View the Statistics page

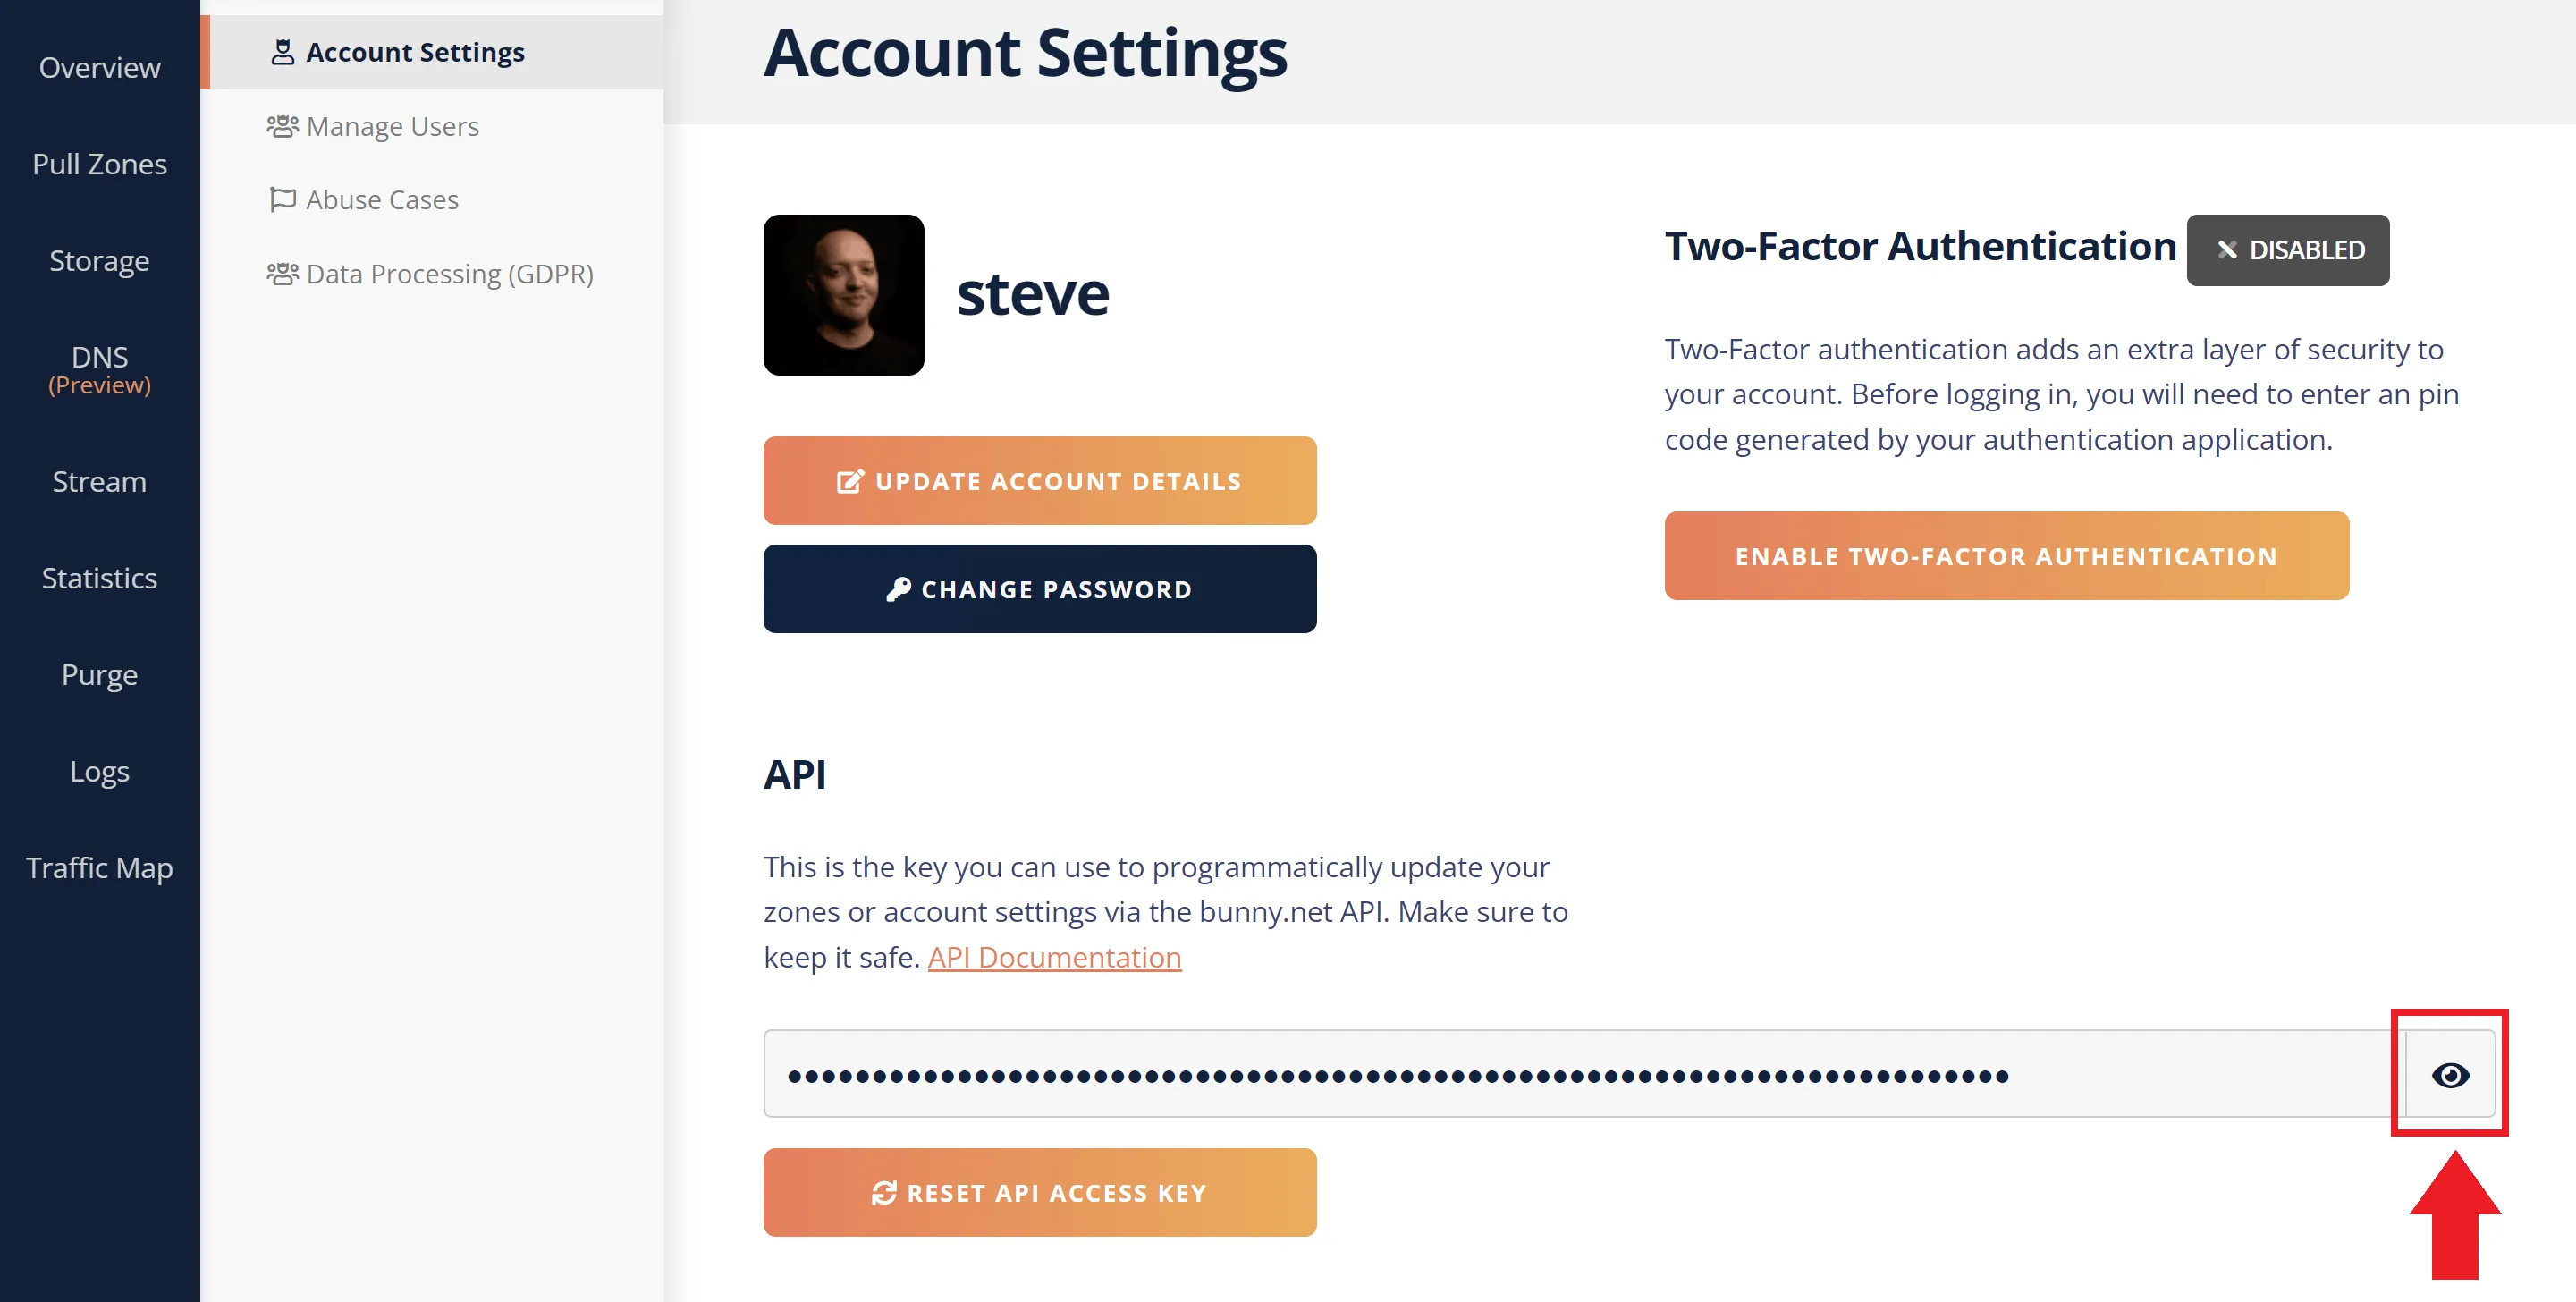coord(99,578)
